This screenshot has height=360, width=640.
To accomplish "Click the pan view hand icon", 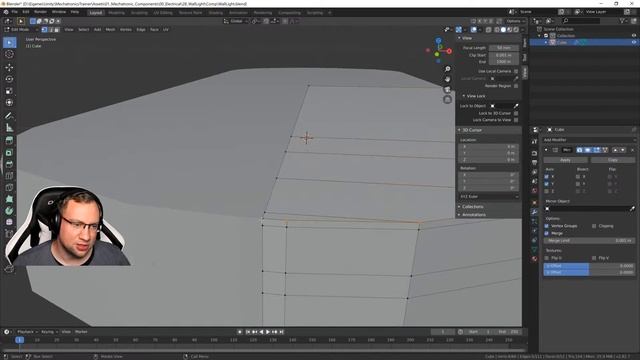I will [x=447, y=79].
